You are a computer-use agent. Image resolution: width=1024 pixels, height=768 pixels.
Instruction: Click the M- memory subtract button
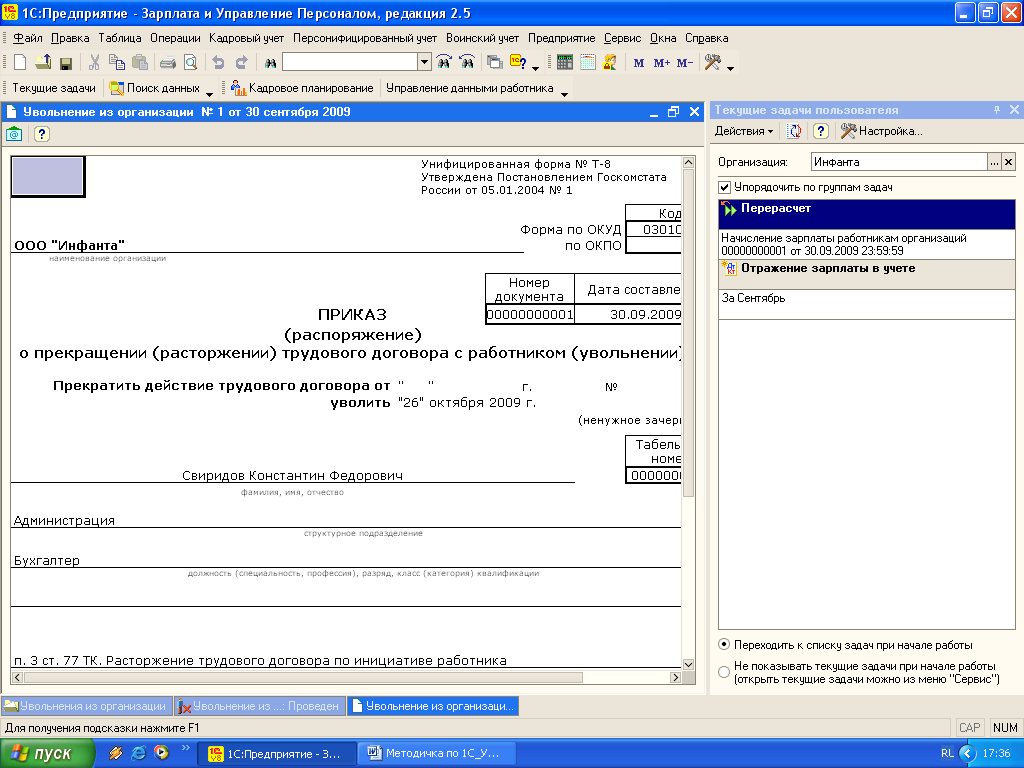coord(684,63)
